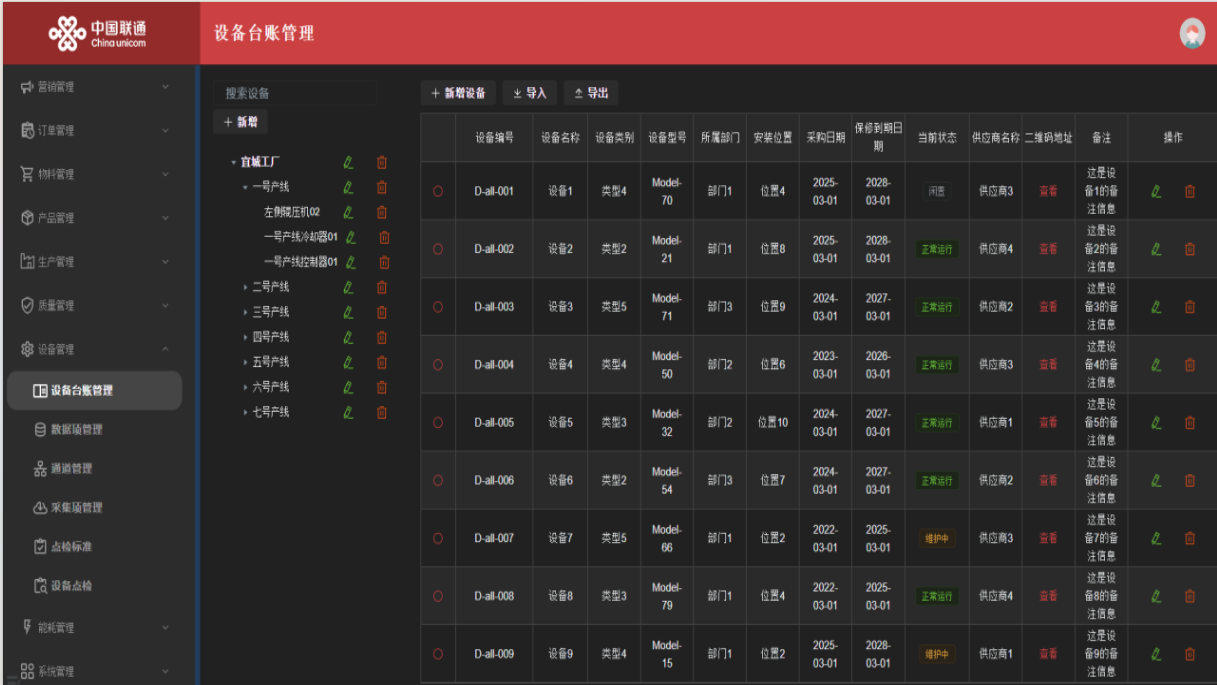The image size is (1217, 685).
Task: Edit the 左侧院压机02 tree entry
Action: tap(348, 212)
